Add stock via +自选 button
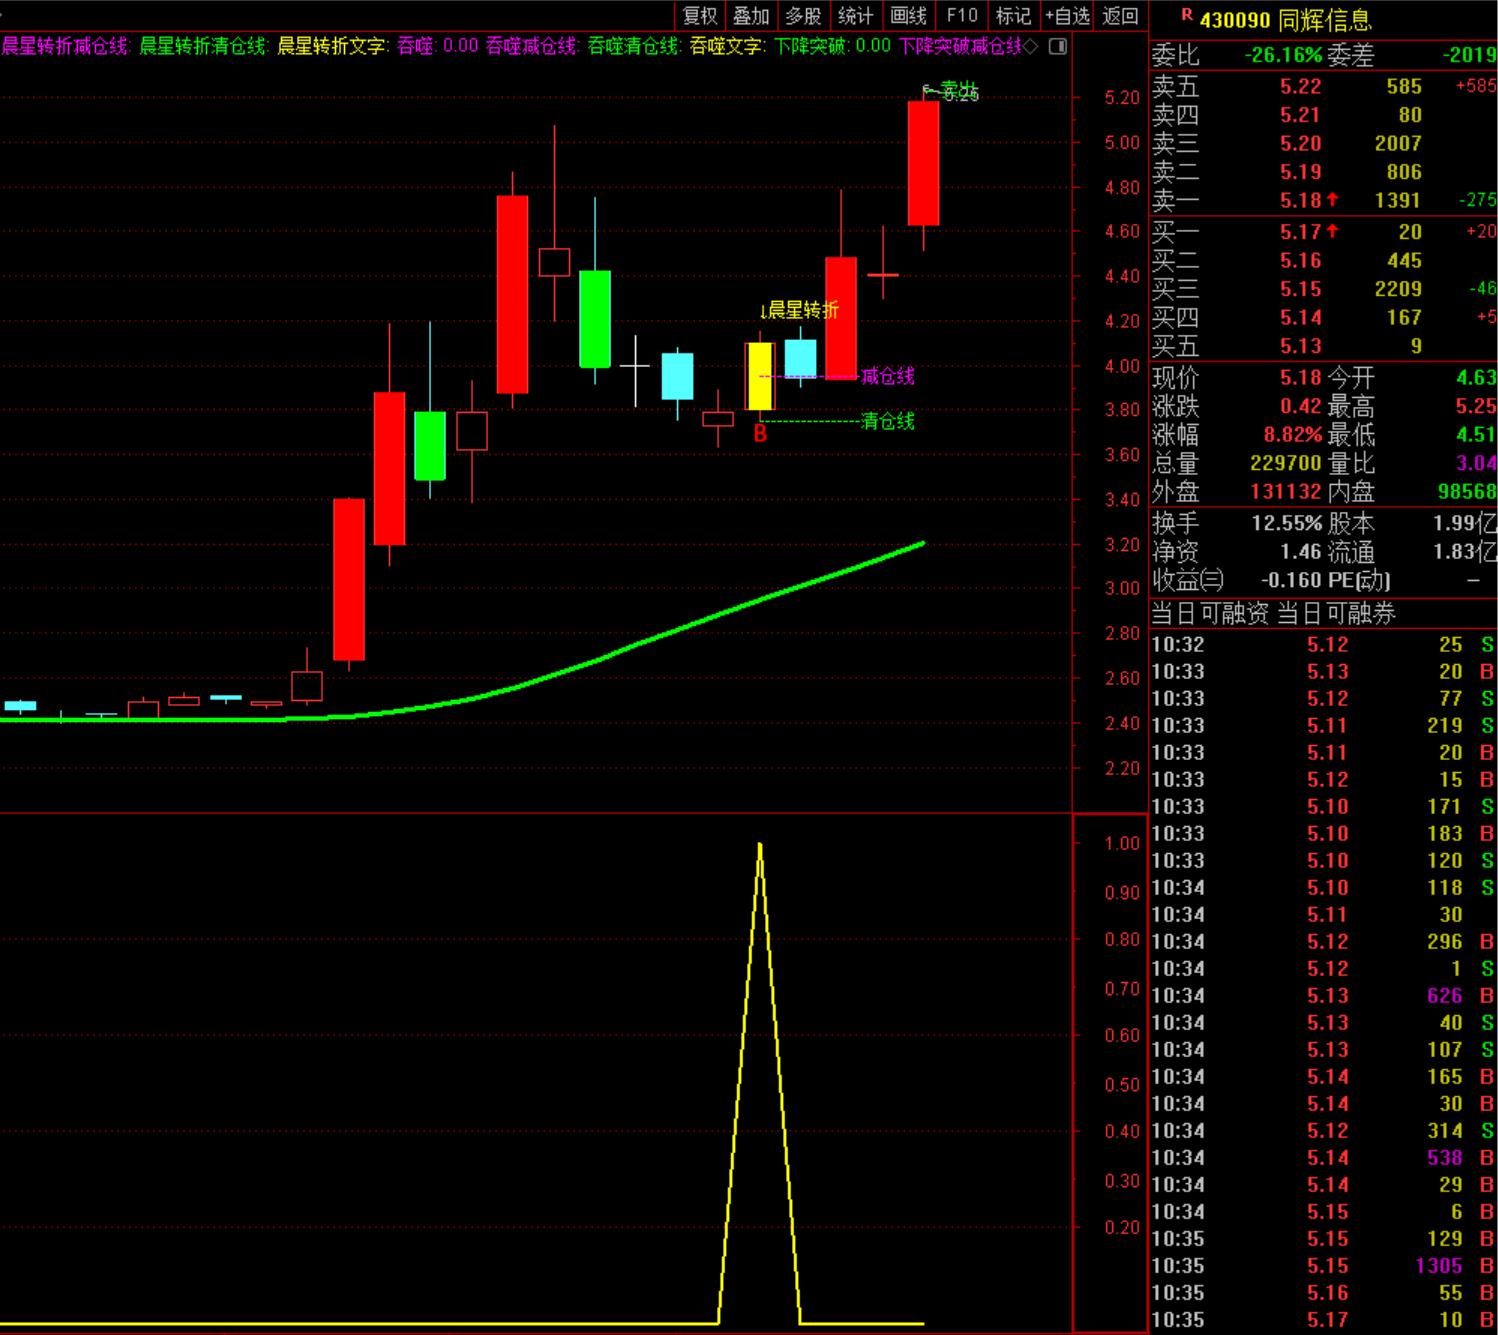This screenshot has height=1335, width=1498. click(1067, 16)
